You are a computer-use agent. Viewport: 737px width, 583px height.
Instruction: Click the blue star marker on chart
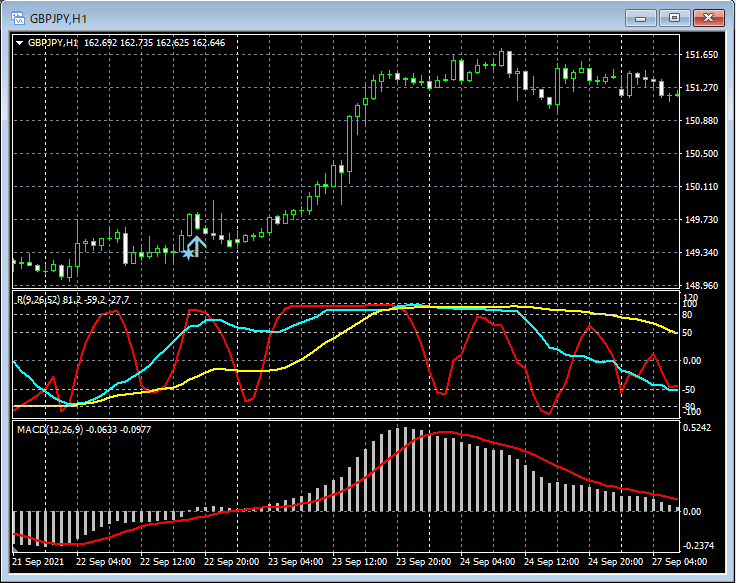point(188,254)
